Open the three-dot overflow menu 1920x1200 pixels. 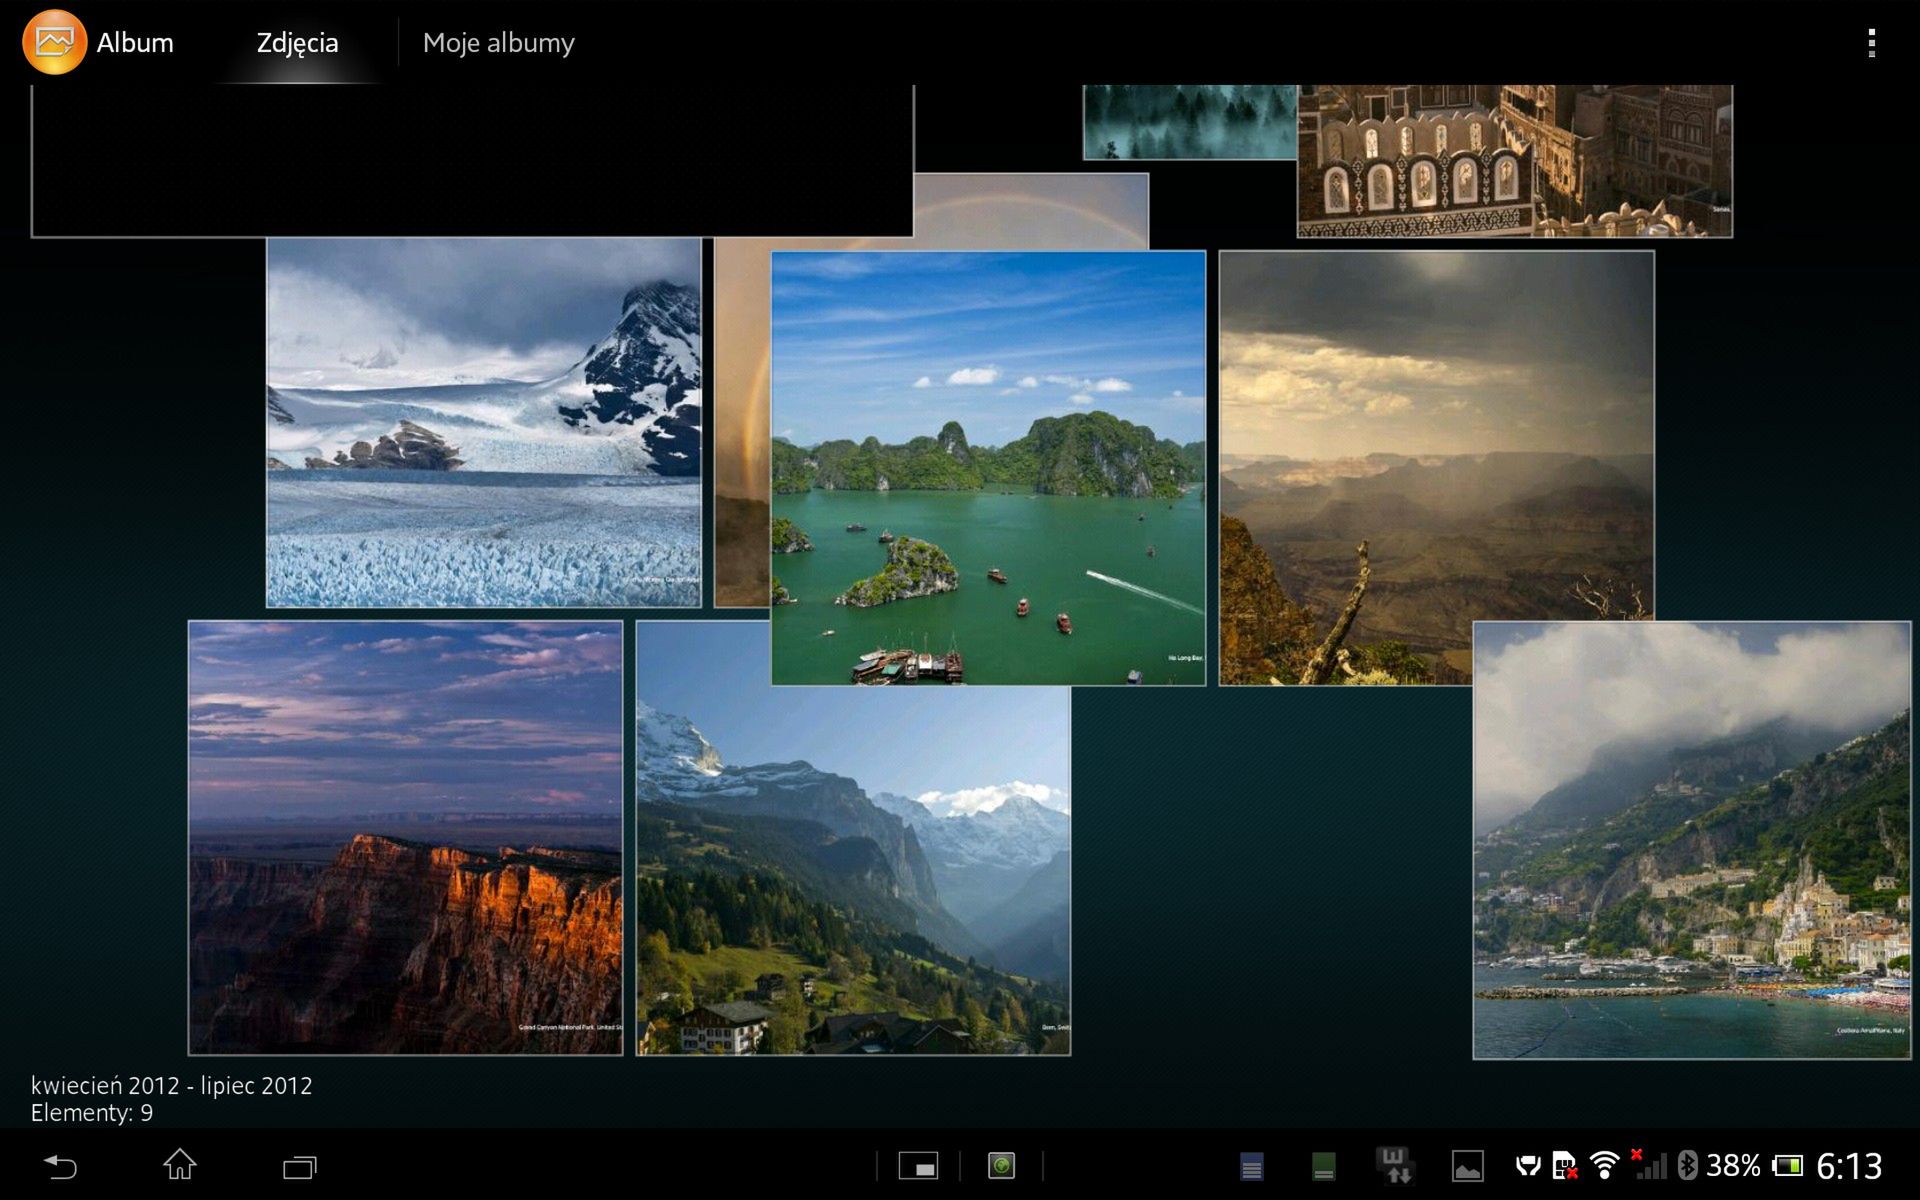click(1871, 43)
